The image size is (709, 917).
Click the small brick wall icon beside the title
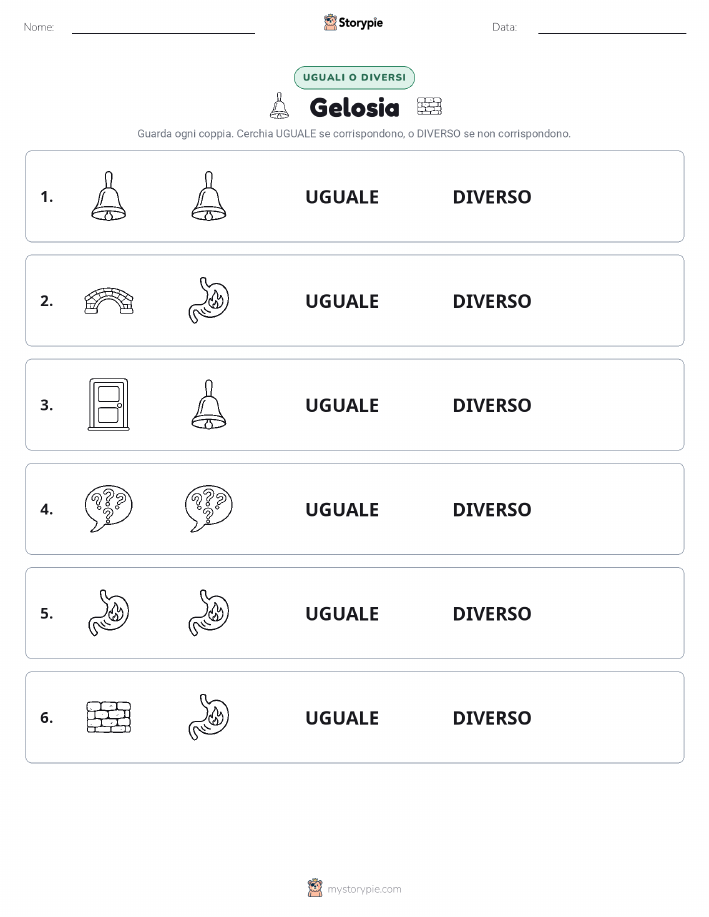click(429, 106)
